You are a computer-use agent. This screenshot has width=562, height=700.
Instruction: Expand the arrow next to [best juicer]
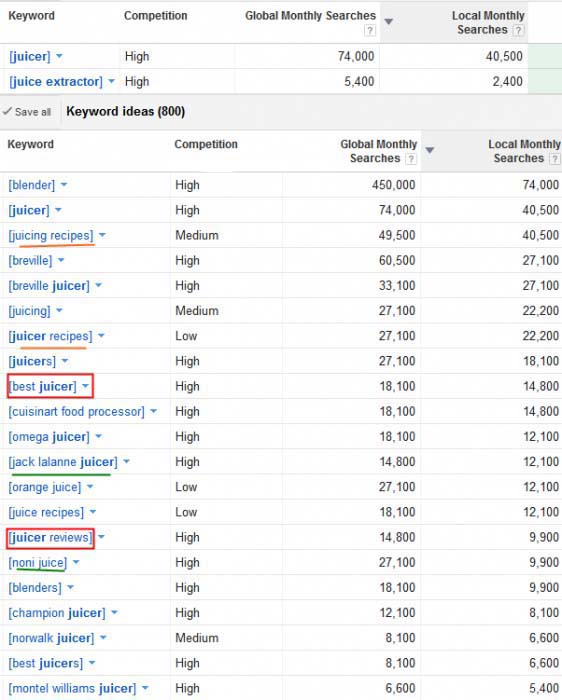(x=85, y=386)
